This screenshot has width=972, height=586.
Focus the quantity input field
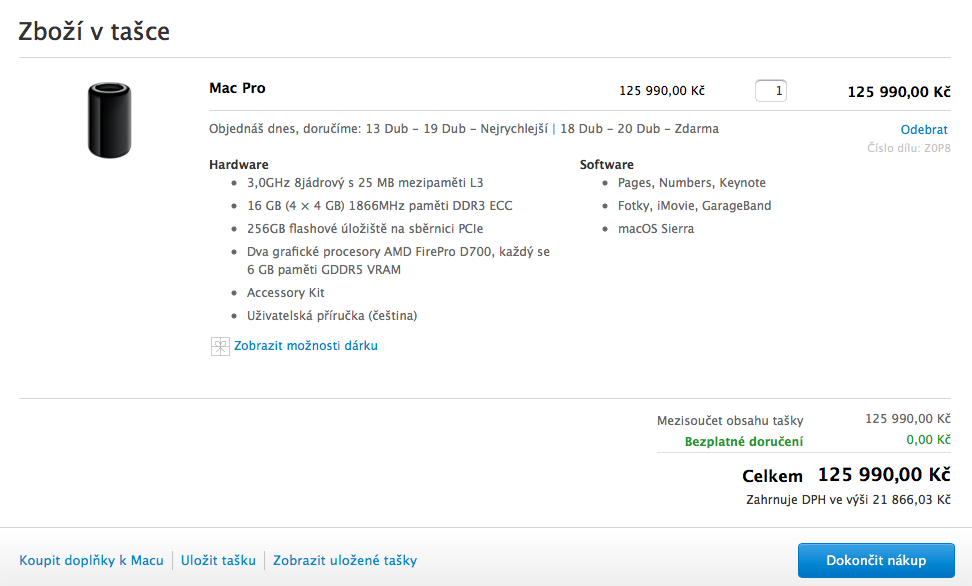point(771,91)
